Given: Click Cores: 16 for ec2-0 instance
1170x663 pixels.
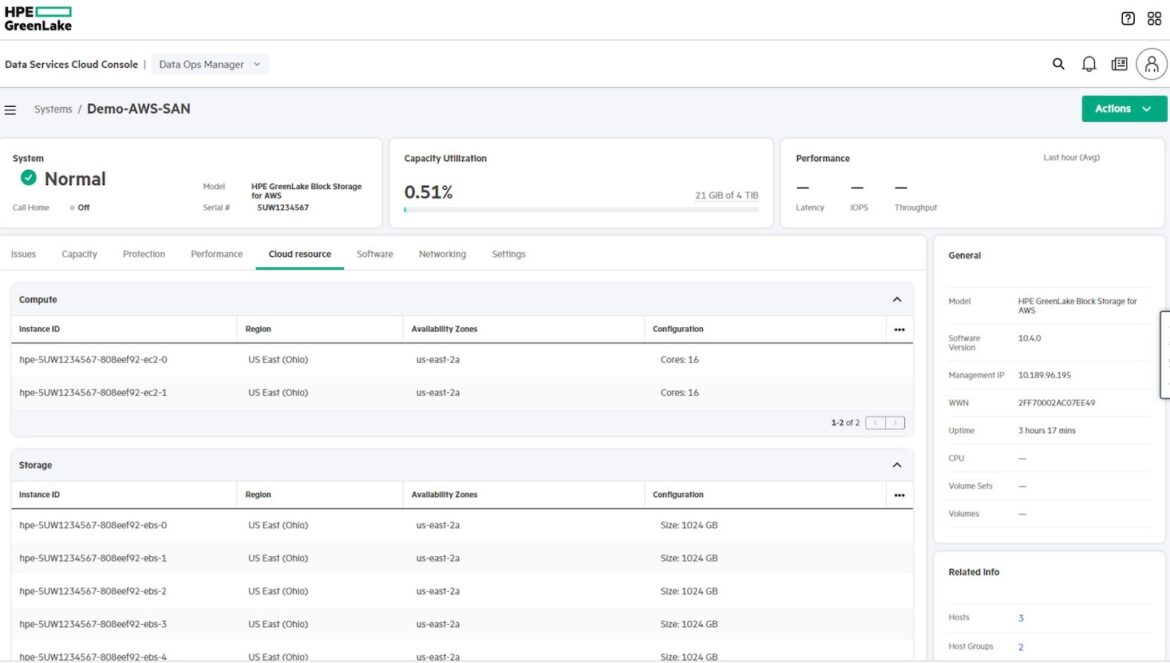Looking at the screenshot, I should click(679, 359).
